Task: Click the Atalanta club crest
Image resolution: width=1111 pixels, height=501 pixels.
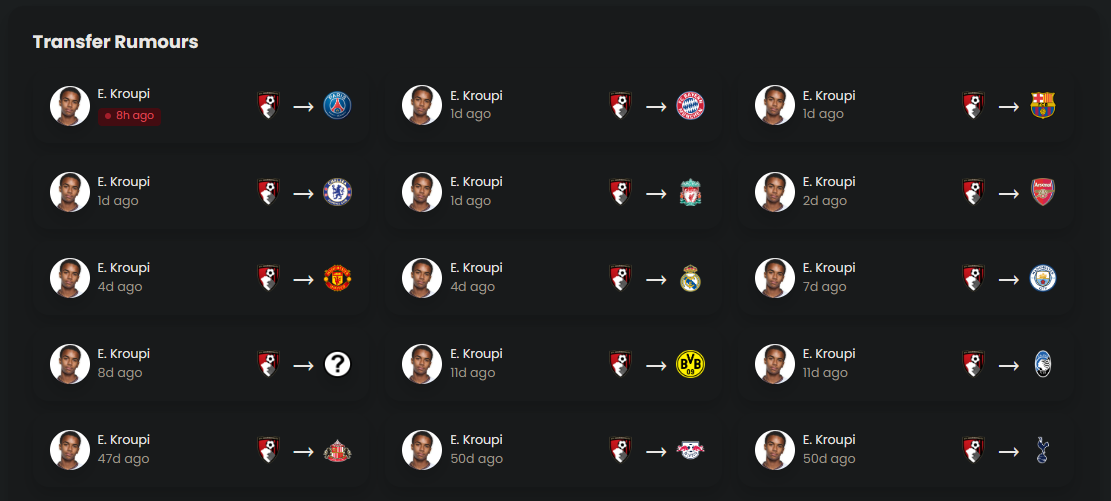Action: tap(1042, 364)
